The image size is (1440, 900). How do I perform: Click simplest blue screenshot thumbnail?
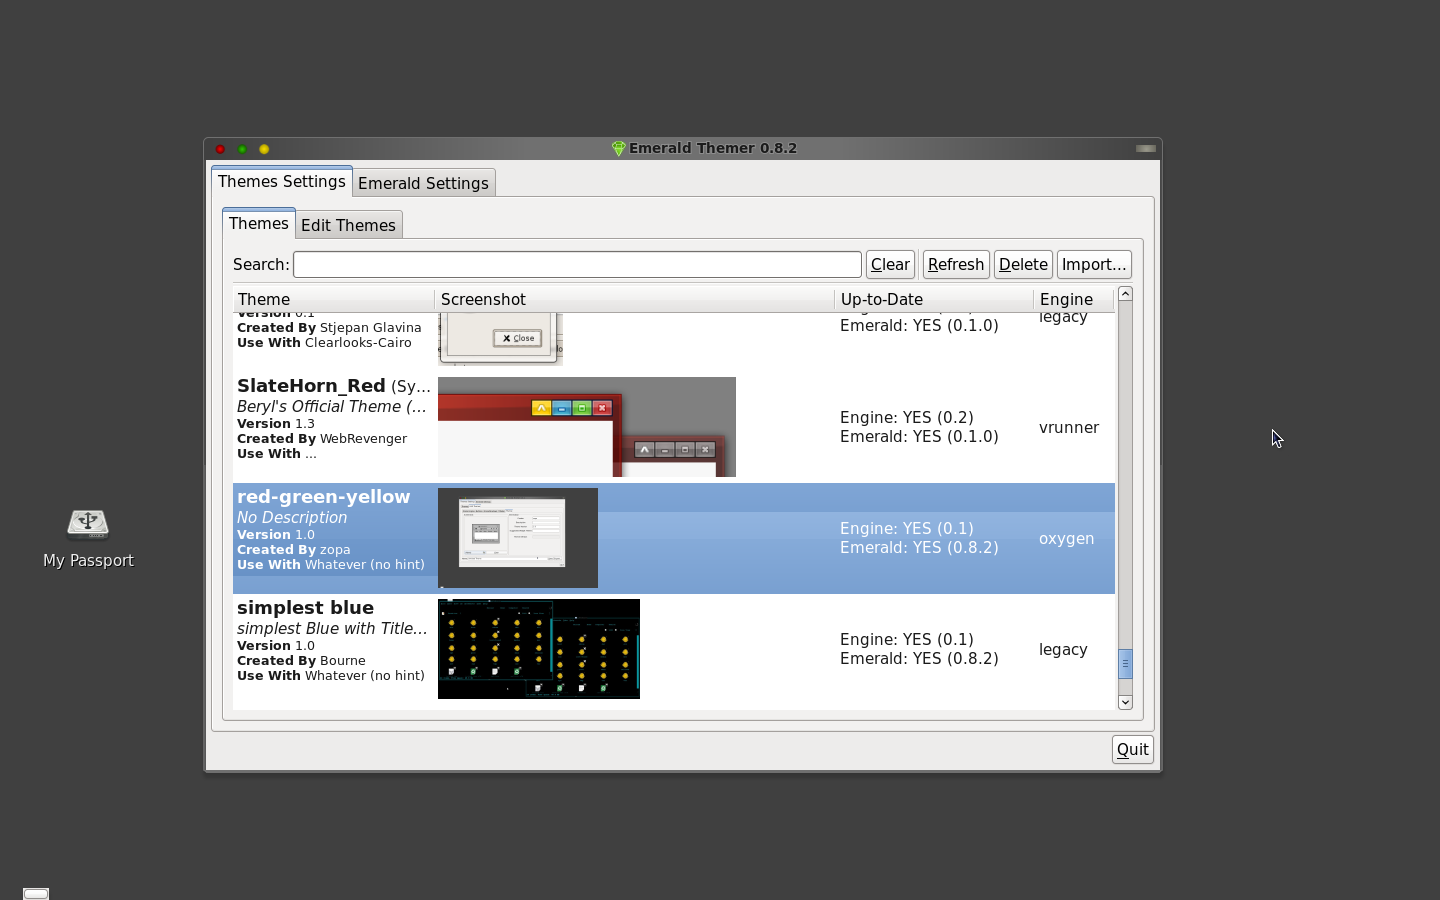(539, 649)
